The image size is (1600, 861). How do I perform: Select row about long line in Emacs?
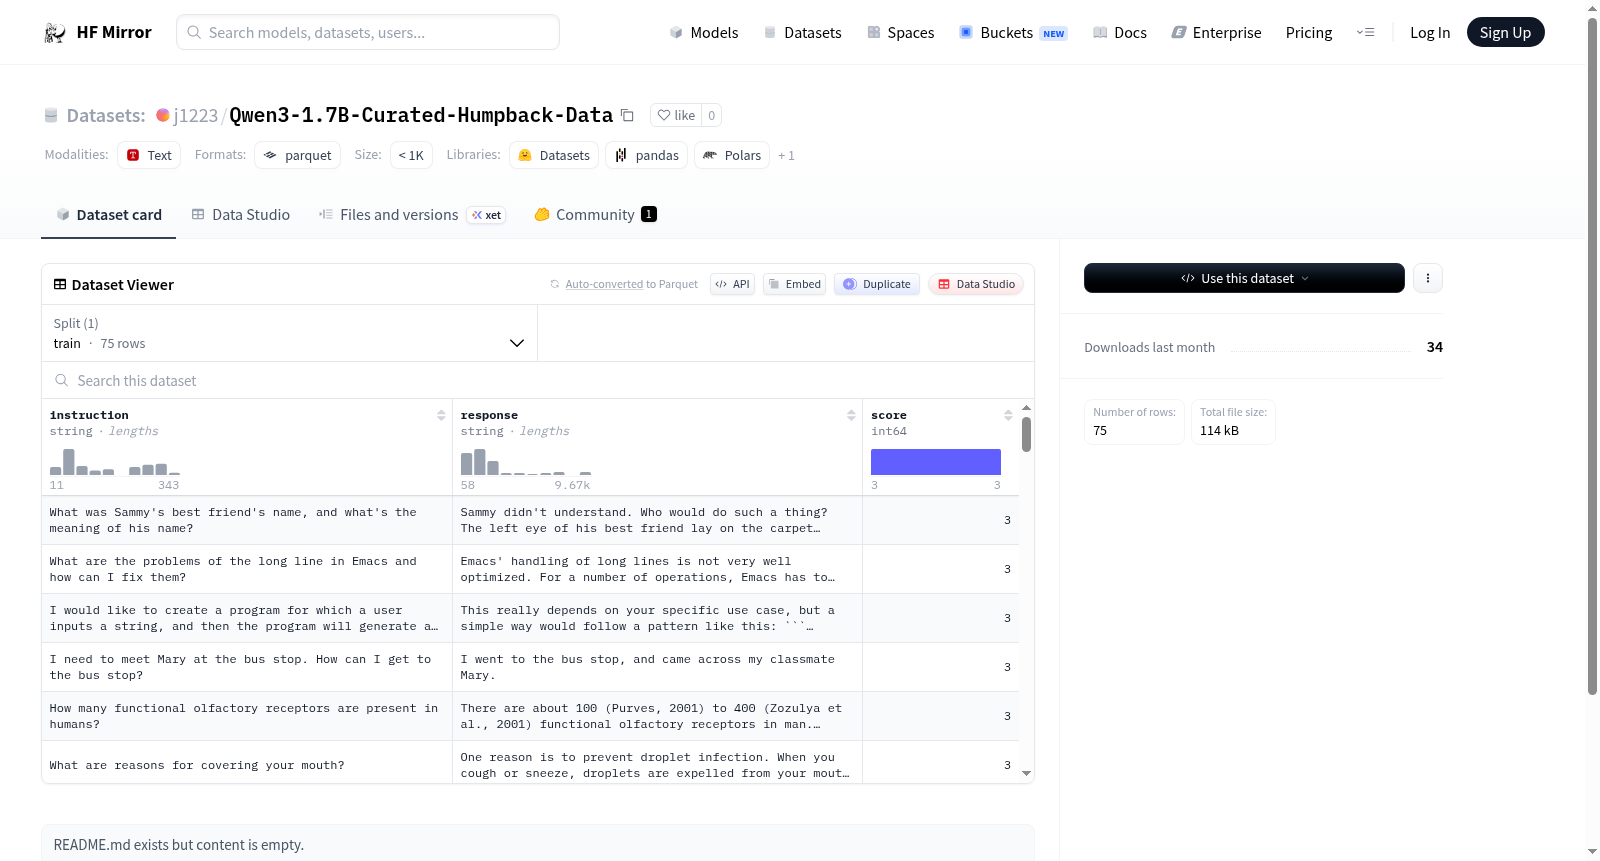point(530,569)
